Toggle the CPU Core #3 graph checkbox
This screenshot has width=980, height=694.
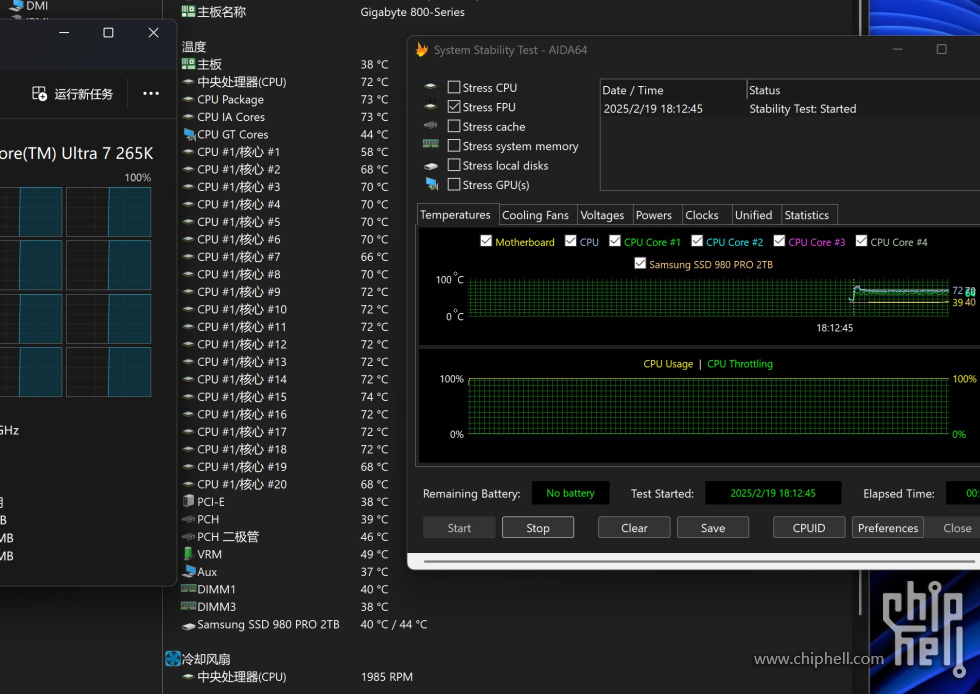tap(779, 241)
